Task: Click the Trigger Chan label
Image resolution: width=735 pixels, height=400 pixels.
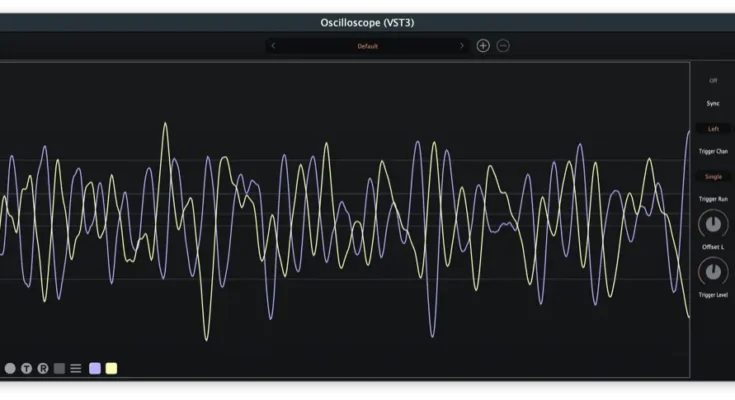Action: click(713, 151)
